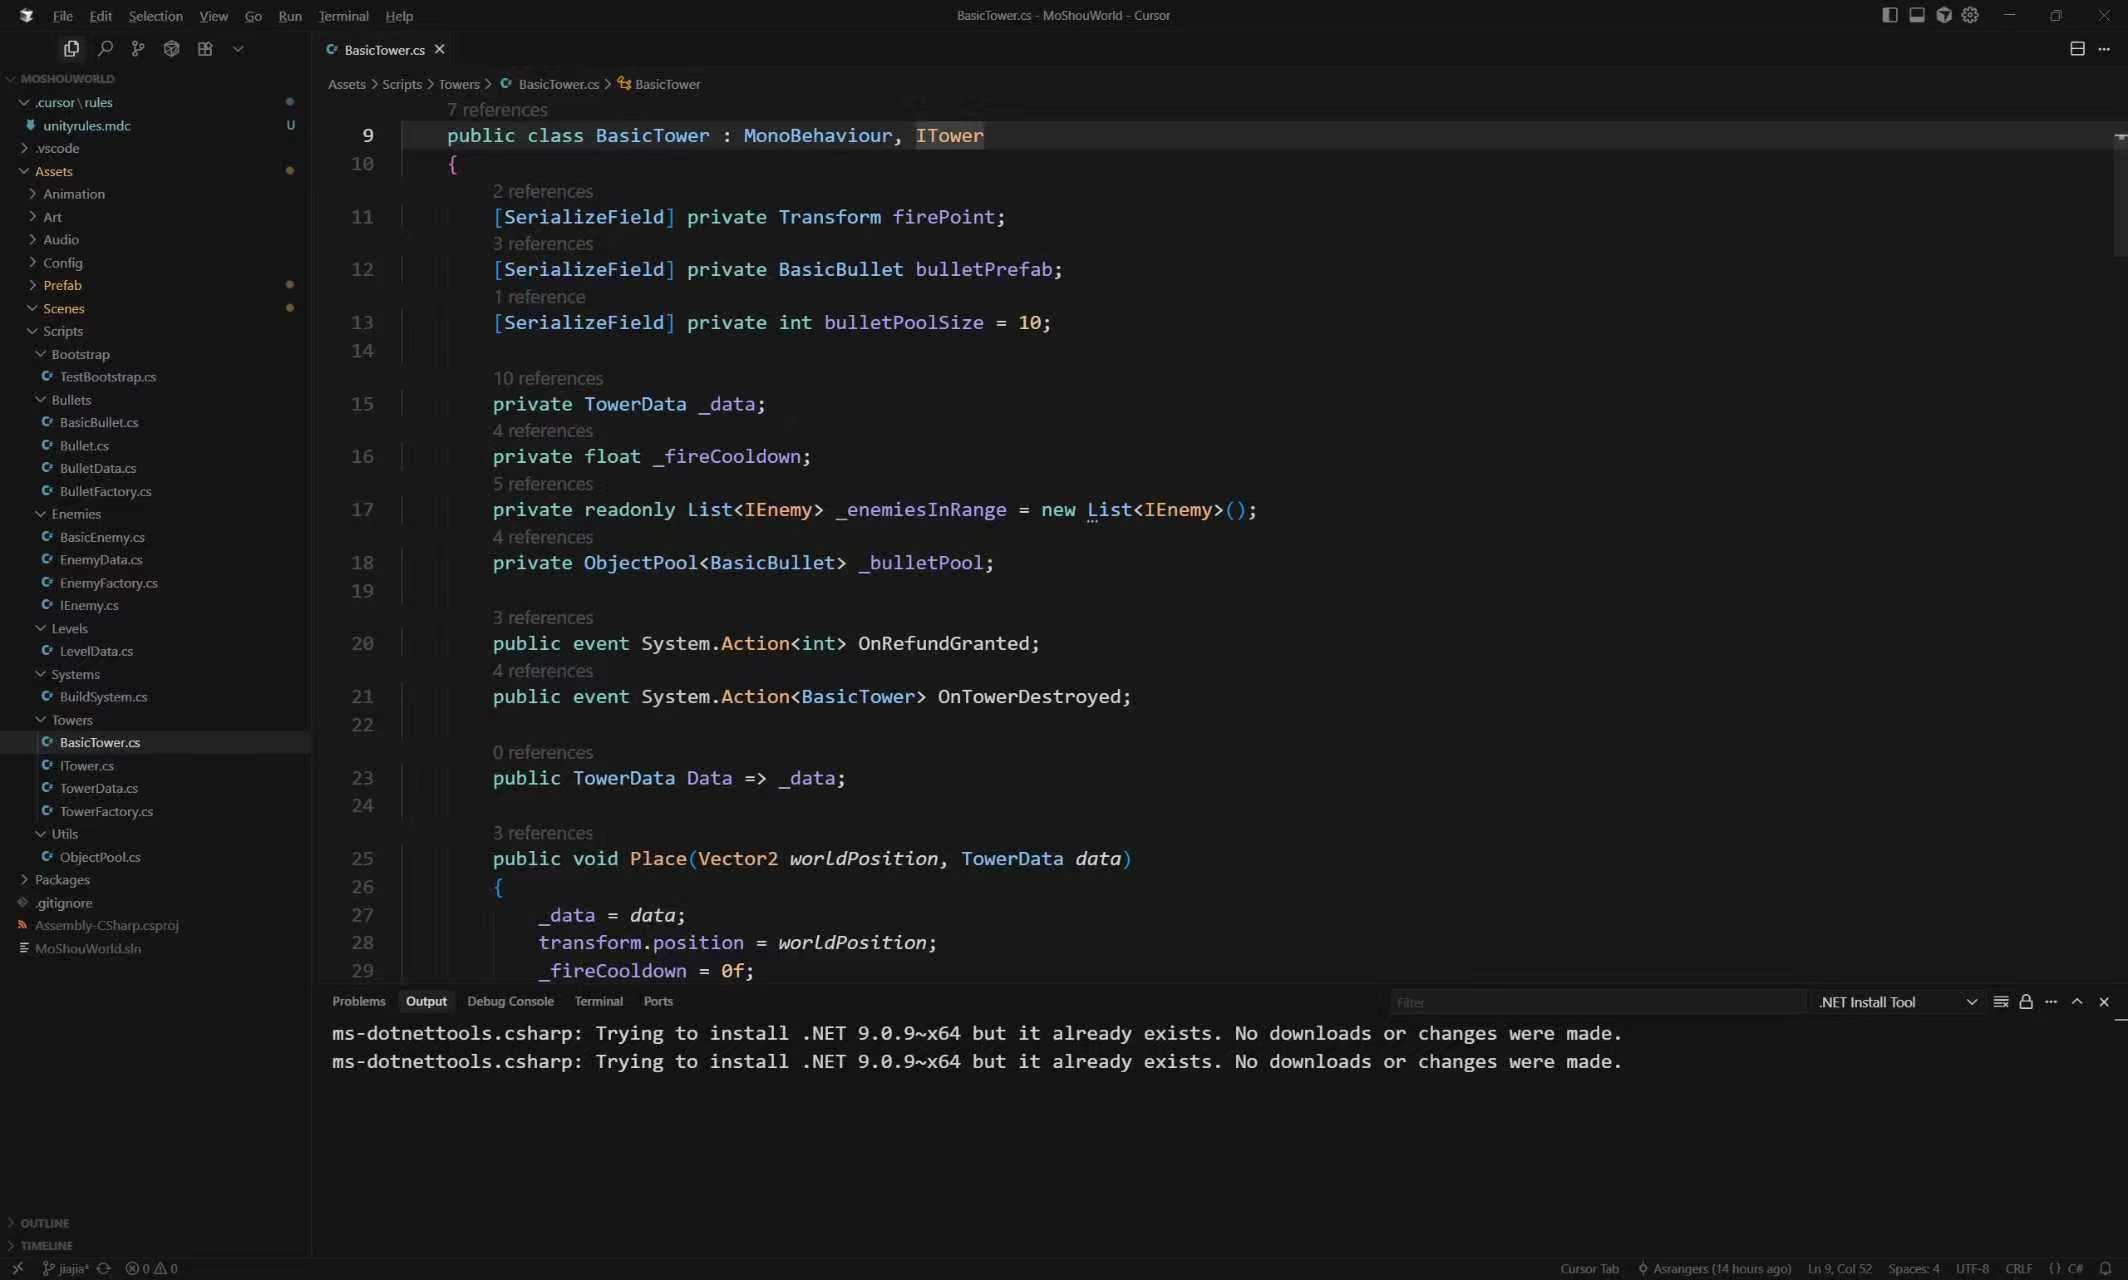
Task: Open the Extensions view icon
Action: pyautogui.click(x=205, y=49)
